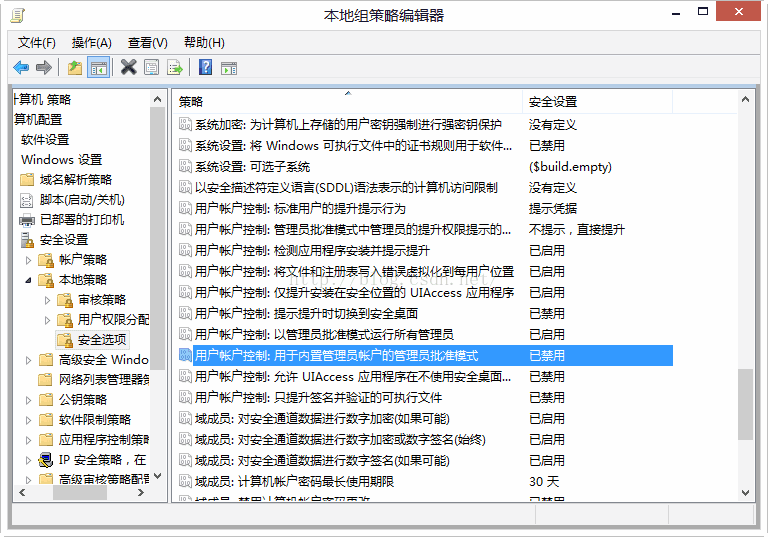Click the policy list scroll-down arrow
Image resolution: width=768 pixels, height=537 pixels.
coord(745,492)
